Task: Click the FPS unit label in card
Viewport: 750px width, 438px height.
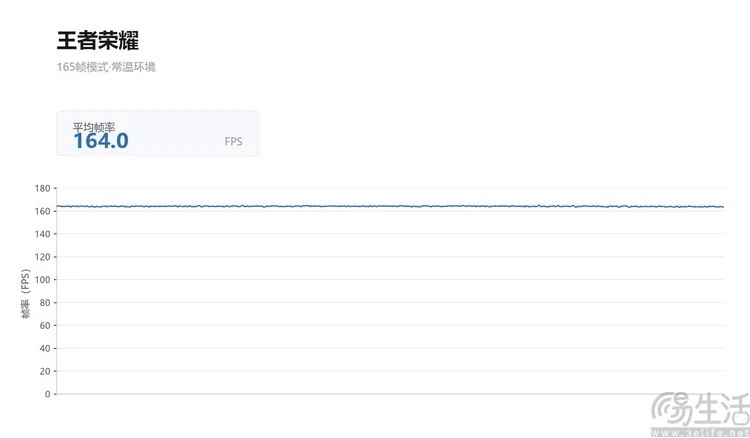Action: pos(233,142)
